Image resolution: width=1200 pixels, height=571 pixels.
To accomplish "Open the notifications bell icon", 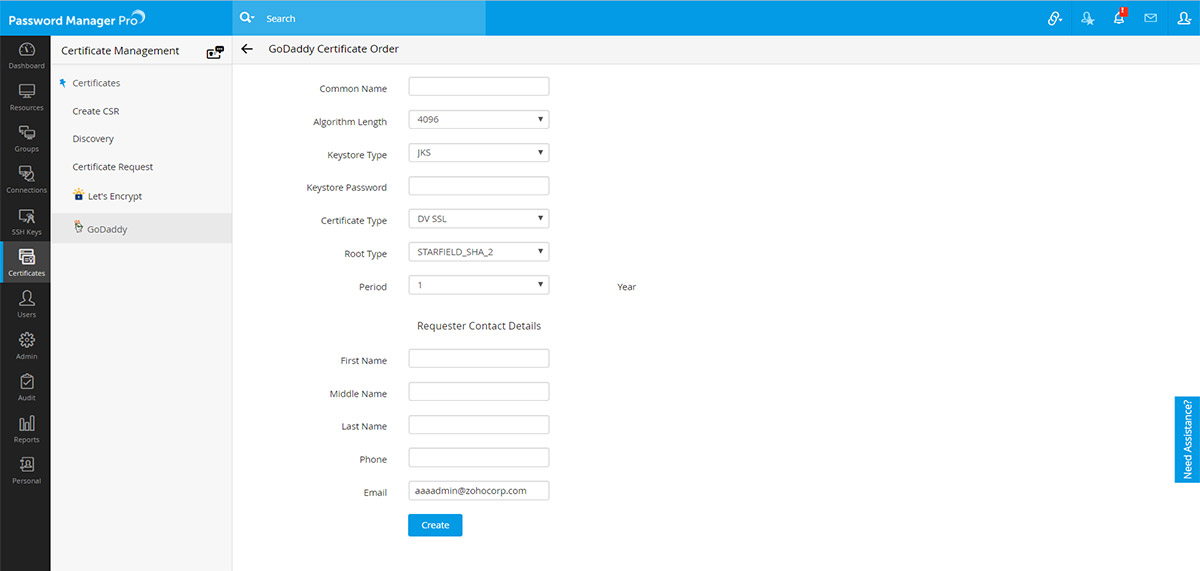I will (x=1119, y=18).
